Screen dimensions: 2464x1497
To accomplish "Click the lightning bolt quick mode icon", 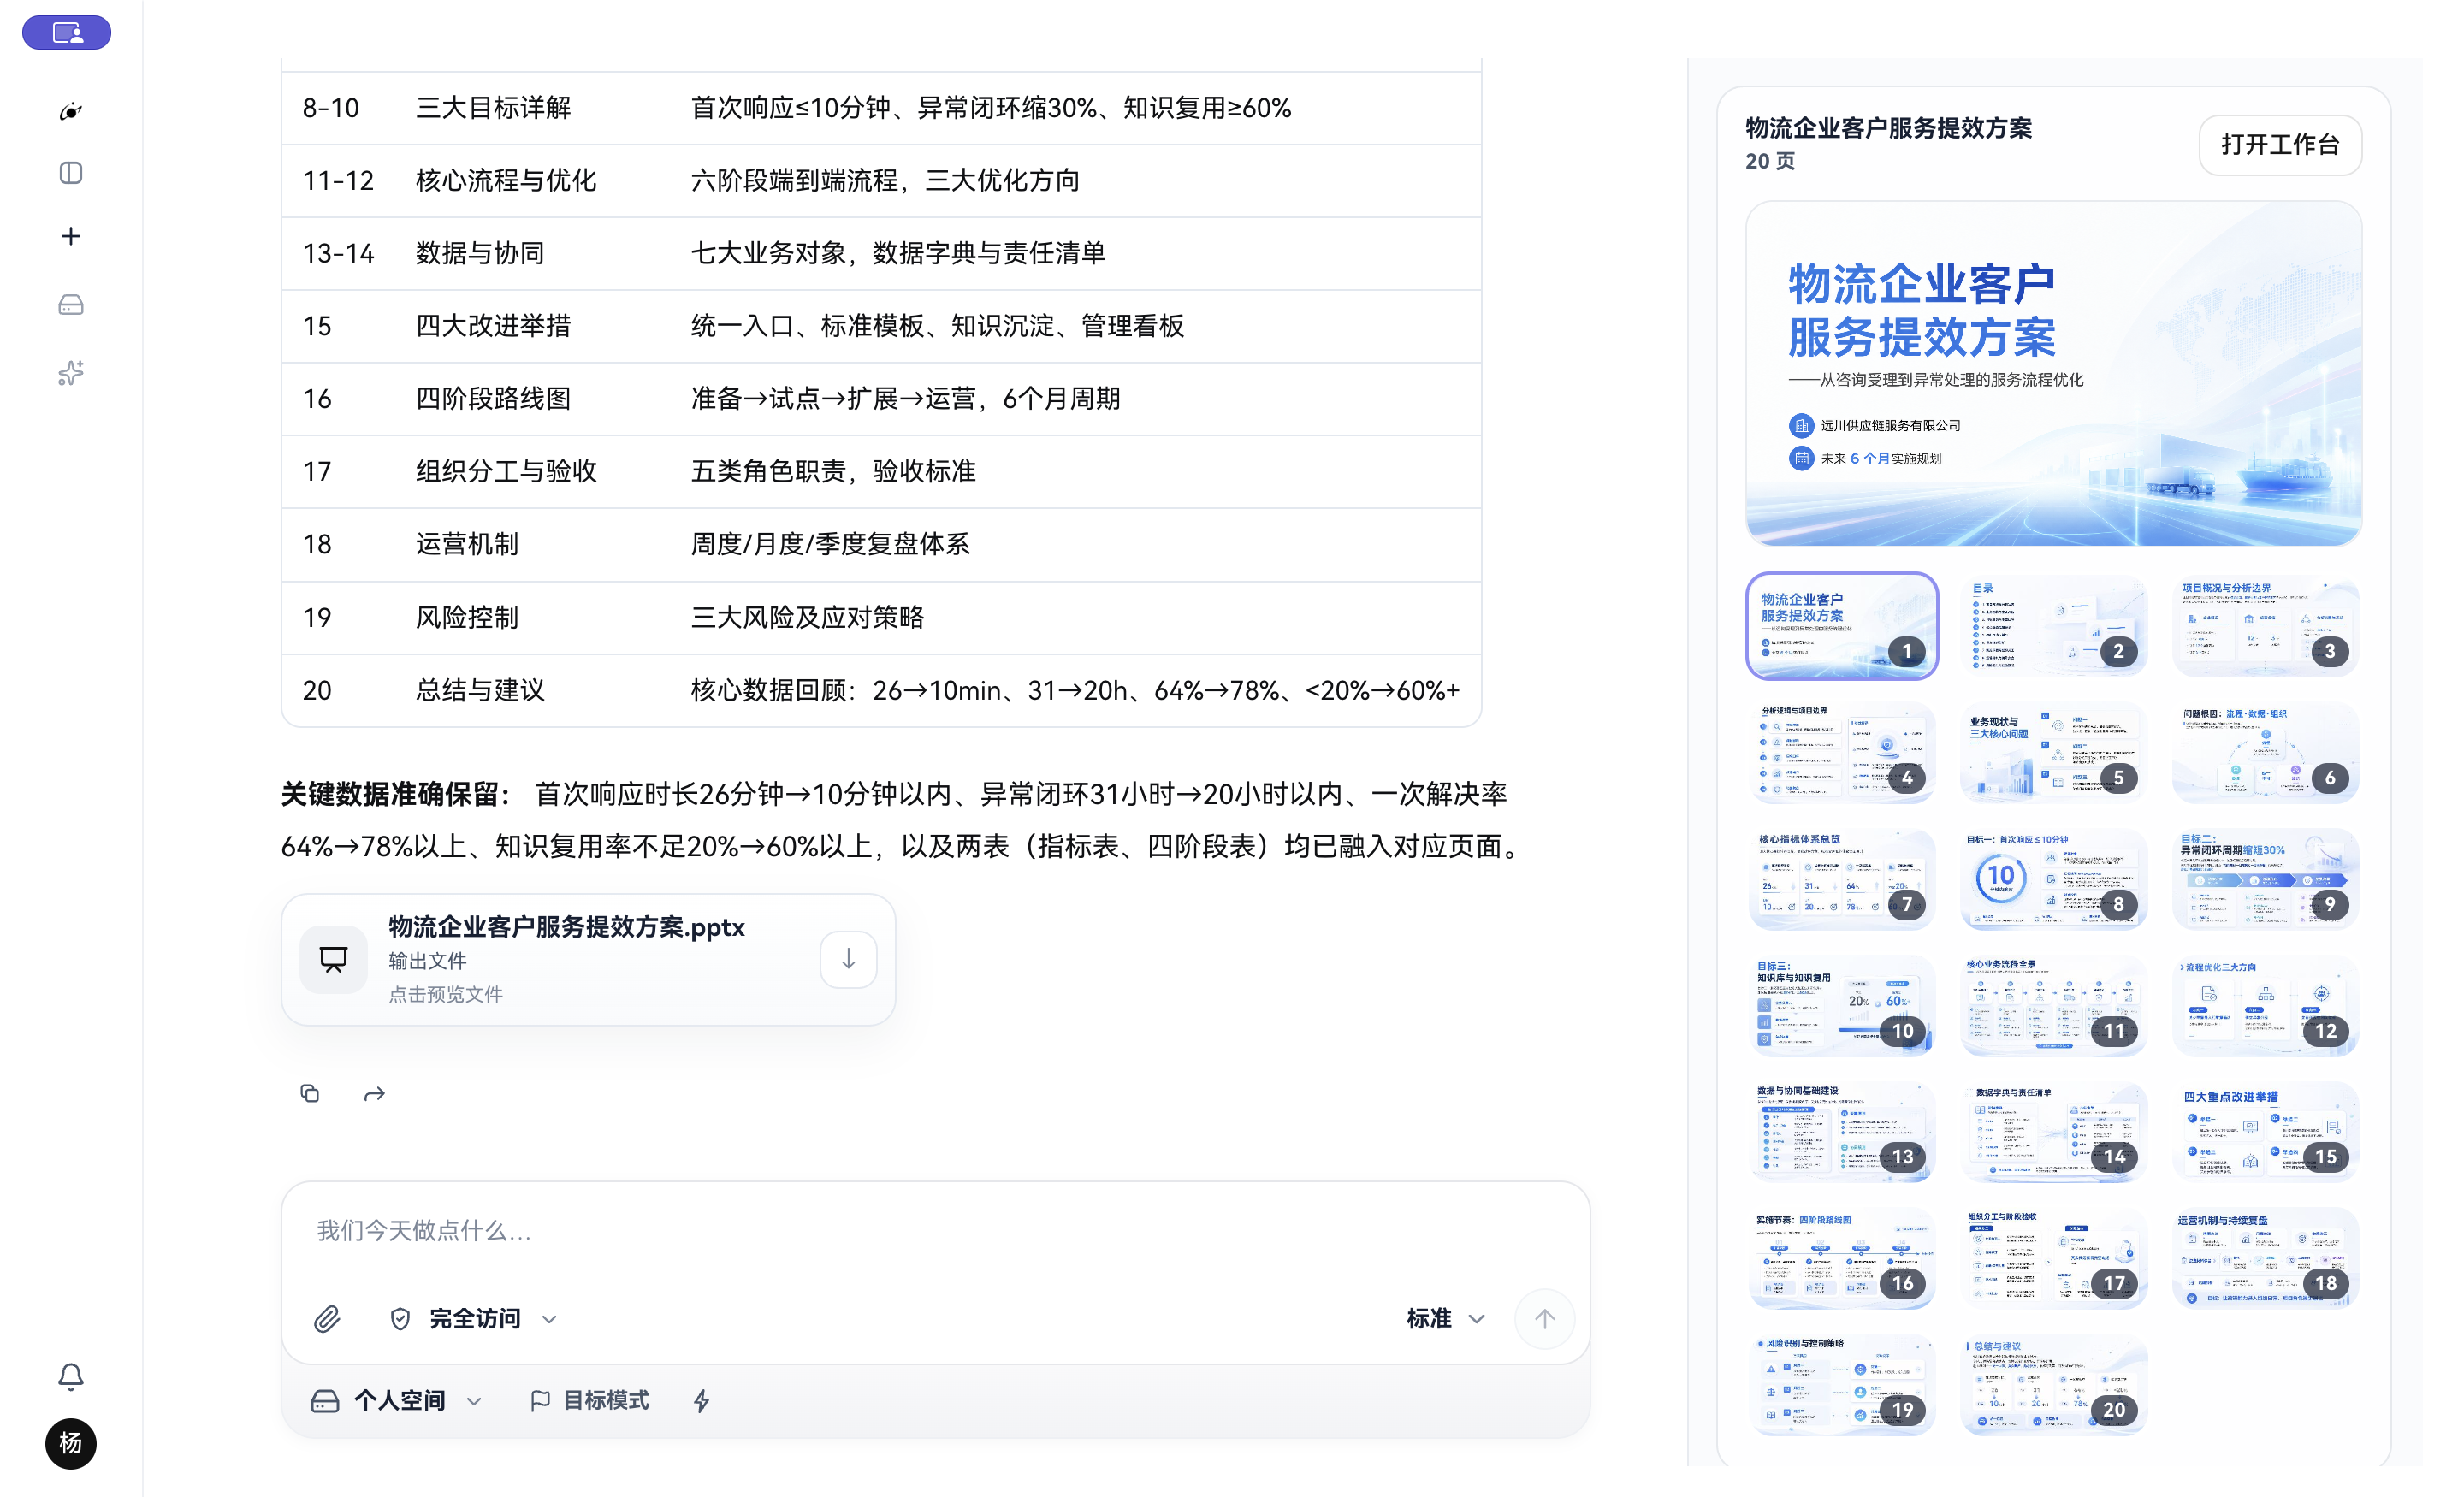I will (702, 1401).
